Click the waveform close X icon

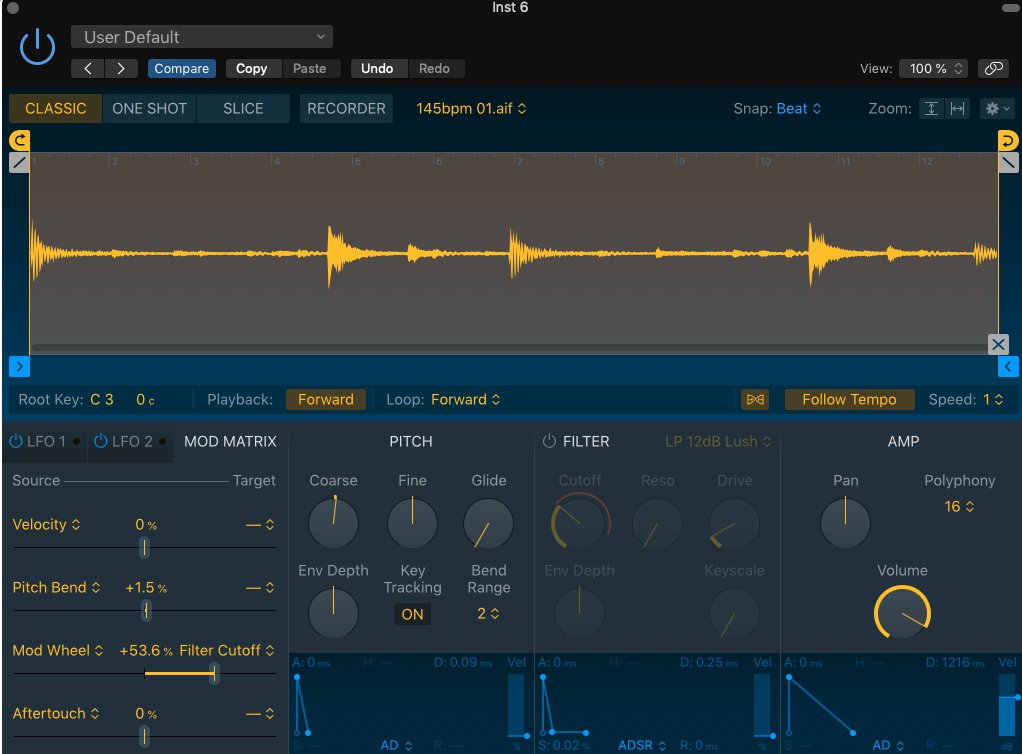(x=998, y=345)
